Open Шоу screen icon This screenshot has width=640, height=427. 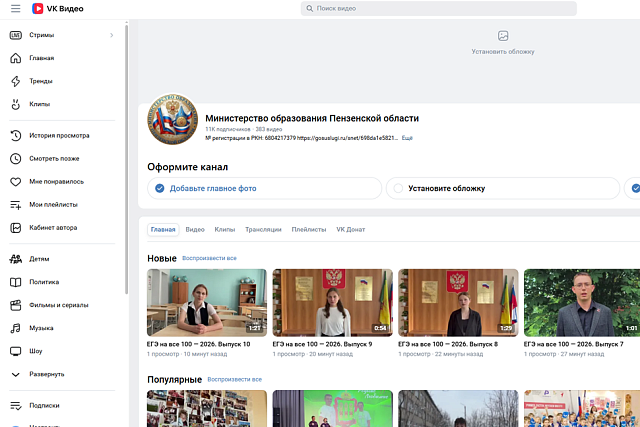point(16,351)
